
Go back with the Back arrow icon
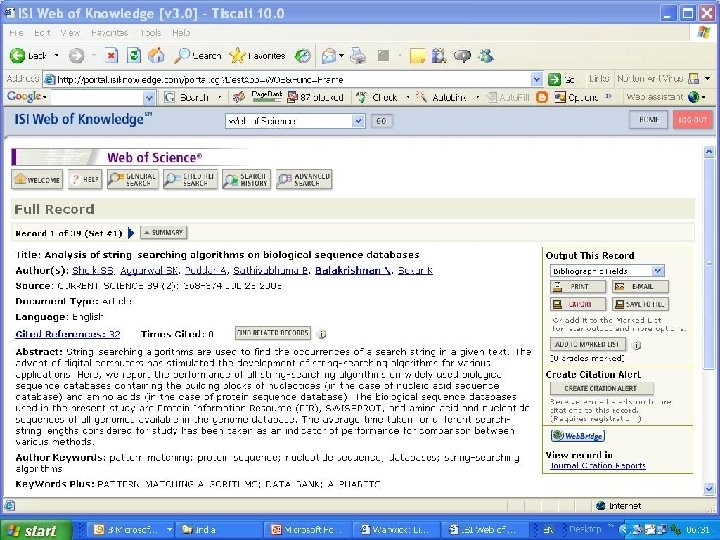17,56
